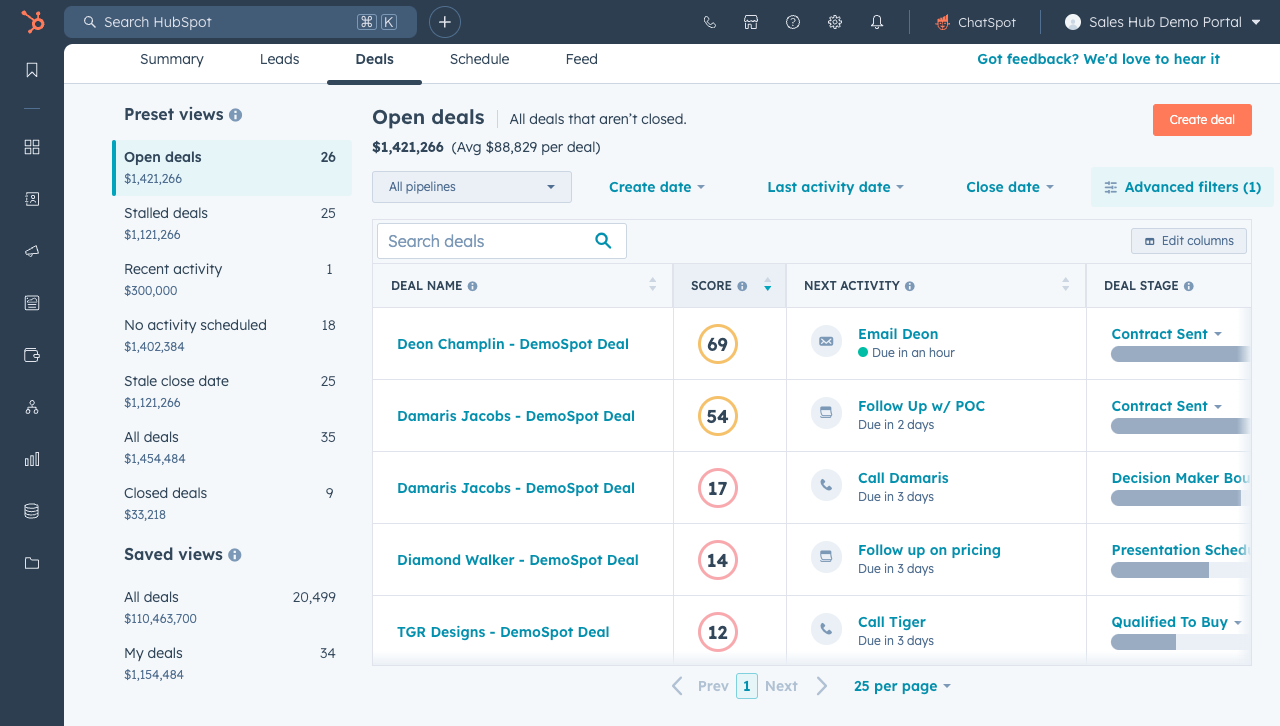
Task: Click the Edit columns button
Action: point(1189,241)
